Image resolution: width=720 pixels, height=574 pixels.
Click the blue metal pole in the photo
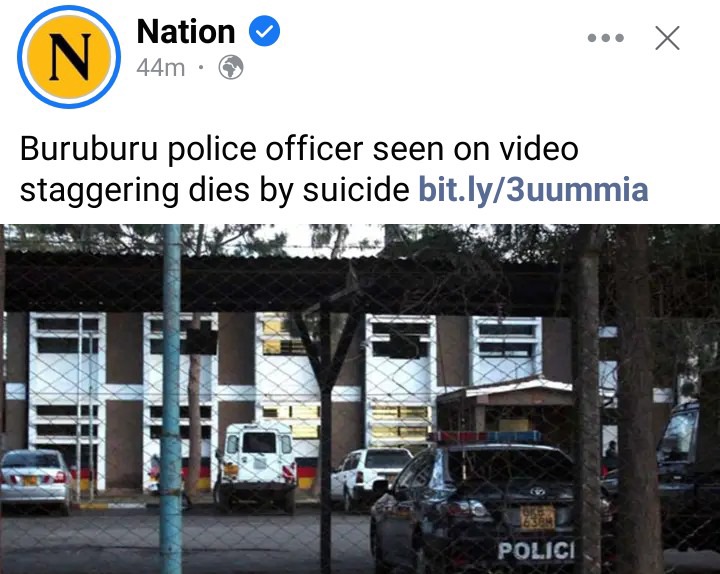click(x=171, y=399)
